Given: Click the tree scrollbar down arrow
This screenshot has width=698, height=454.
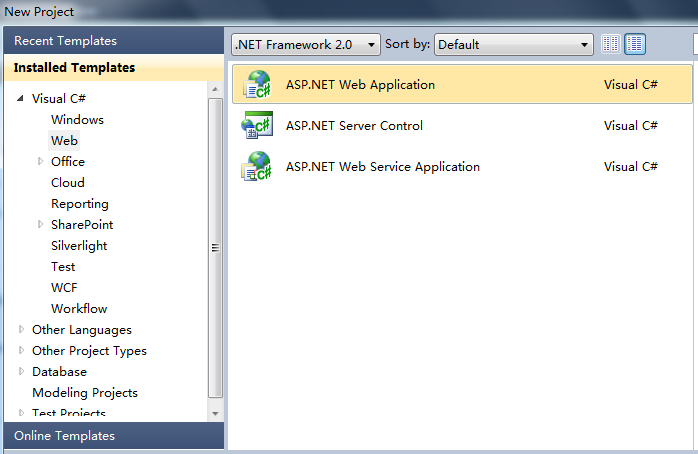Looking at the screenshot, I should coord(216,411).
